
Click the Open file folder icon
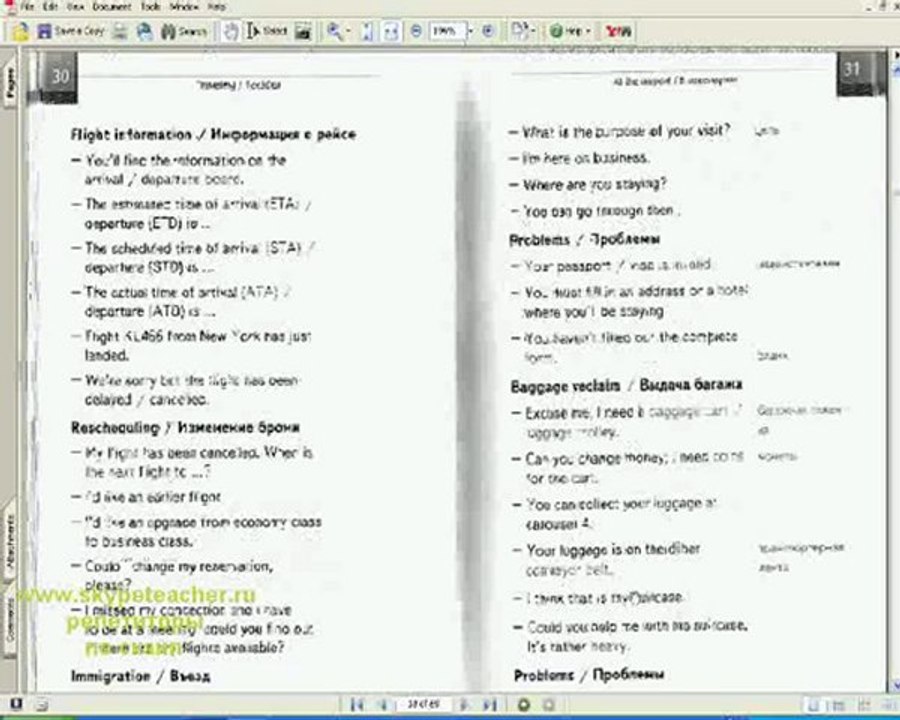click(20, 31)
